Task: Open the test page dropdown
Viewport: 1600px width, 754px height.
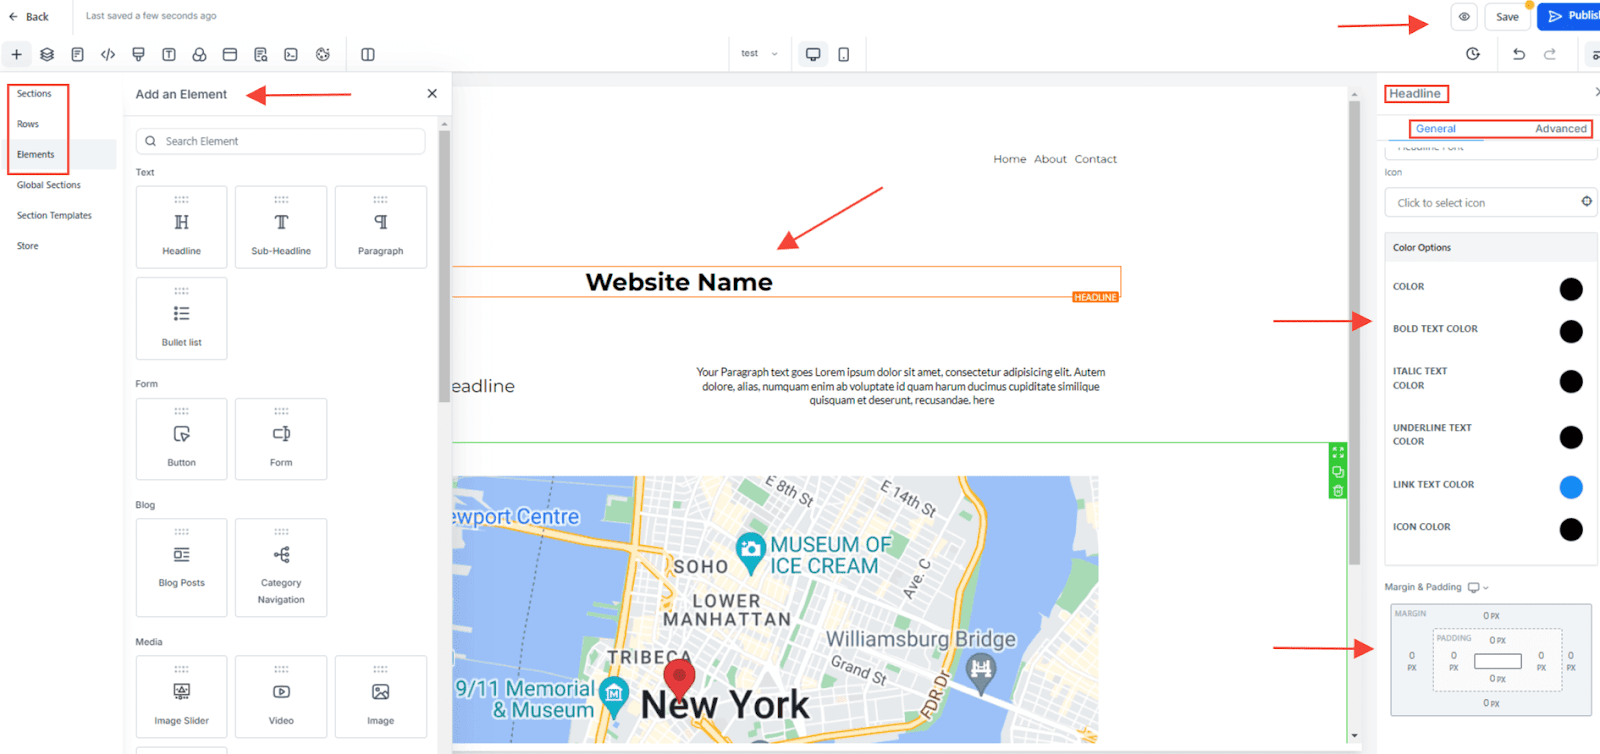Action: pos(759,54)
